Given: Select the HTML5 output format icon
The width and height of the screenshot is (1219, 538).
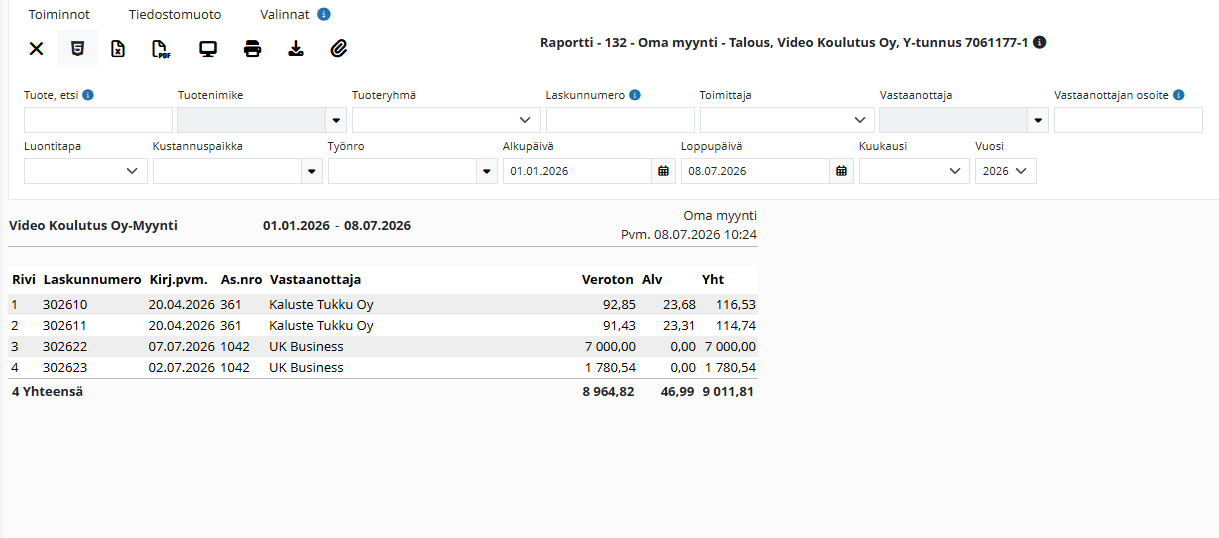Looking at the screenshot, I should pyautogui.click(x=77, y=49).
